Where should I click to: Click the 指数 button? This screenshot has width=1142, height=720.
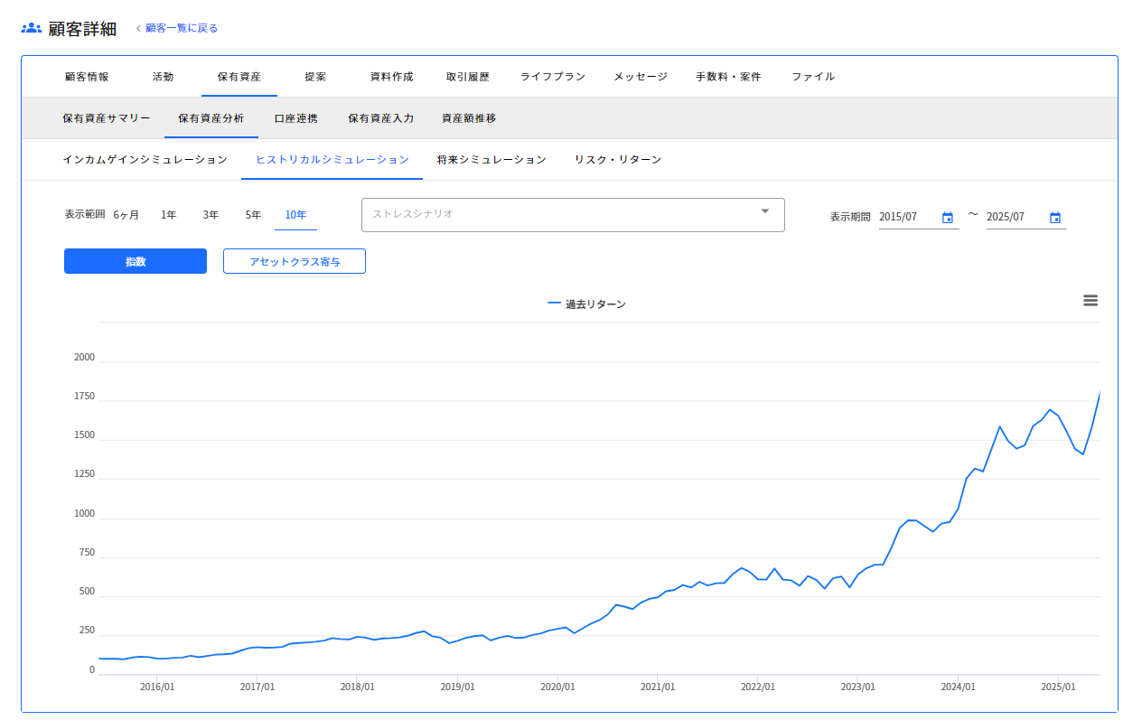[135, 261]
